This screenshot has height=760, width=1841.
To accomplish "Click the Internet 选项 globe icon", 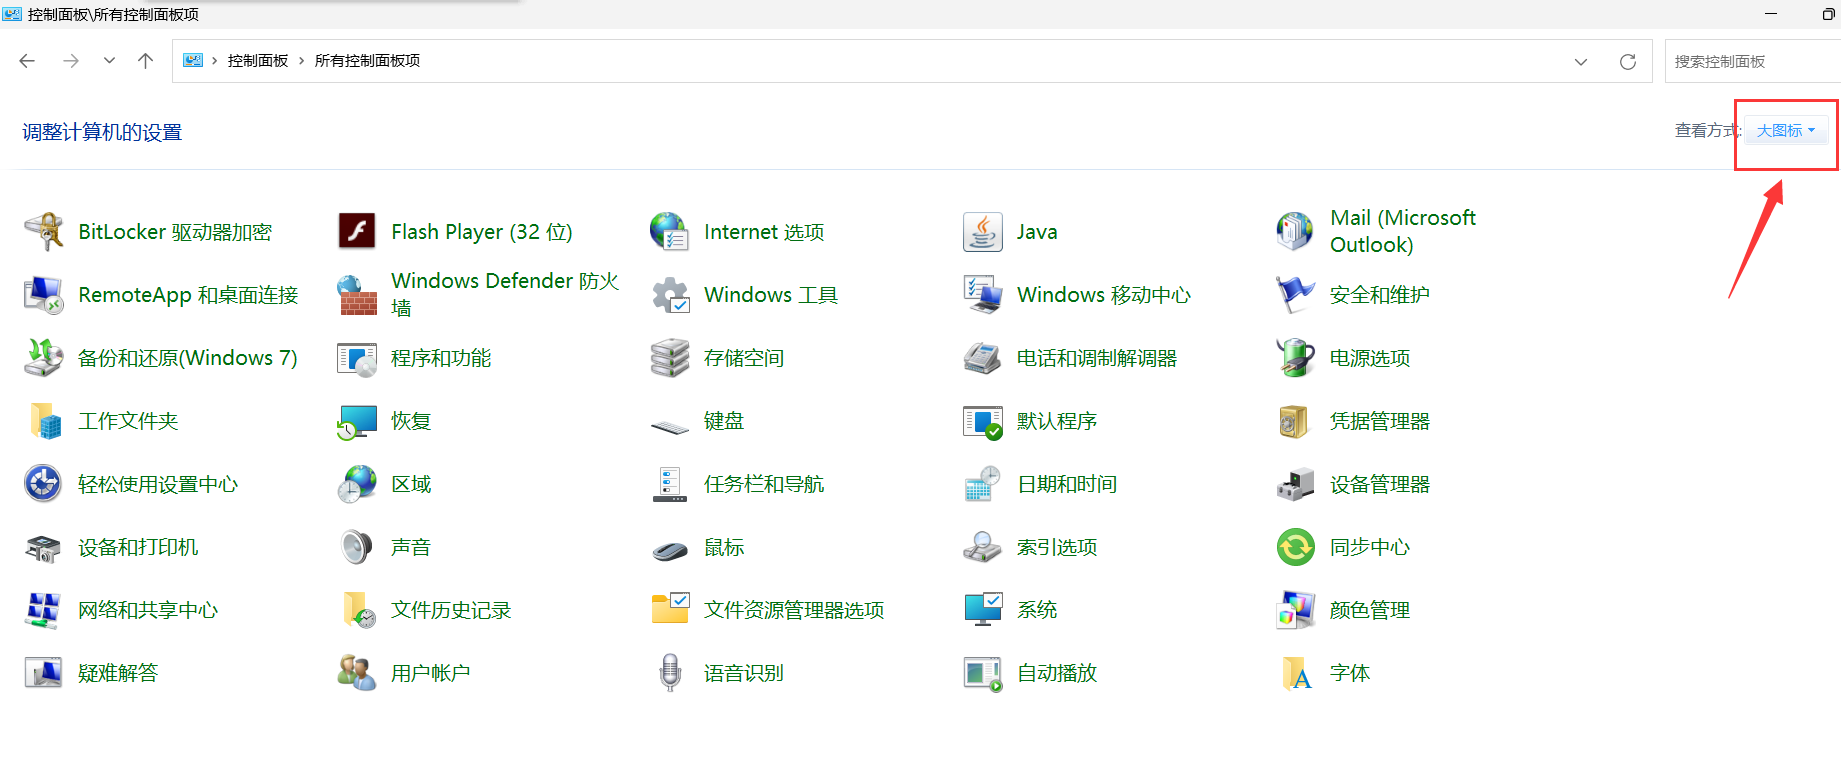I will pos(669,232).
